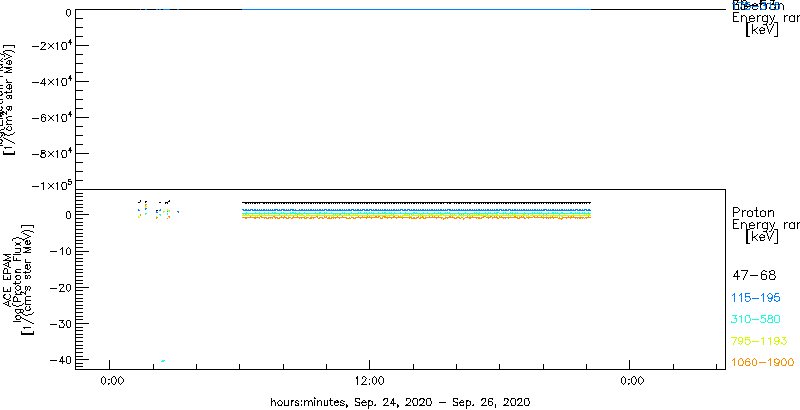This screenshot has width=800, height=410.
Task: Click the orange 1060-1900 legend label
Action: 763,362
